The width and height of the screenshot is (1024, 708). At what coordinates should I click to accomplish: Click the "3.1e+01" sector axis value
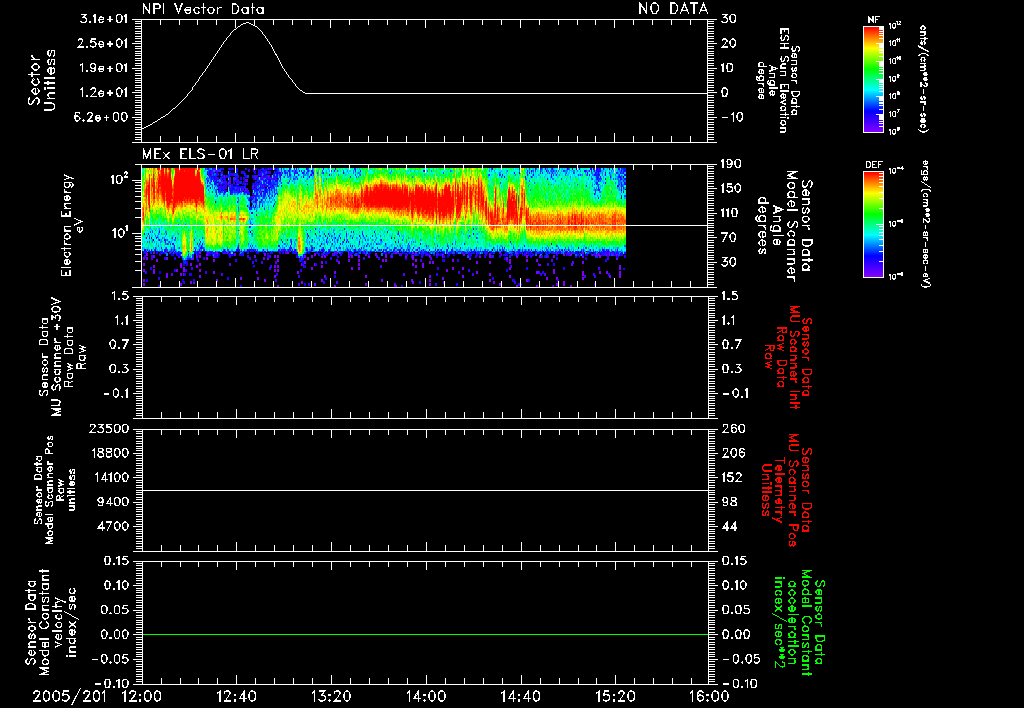[x=104, y=19]
